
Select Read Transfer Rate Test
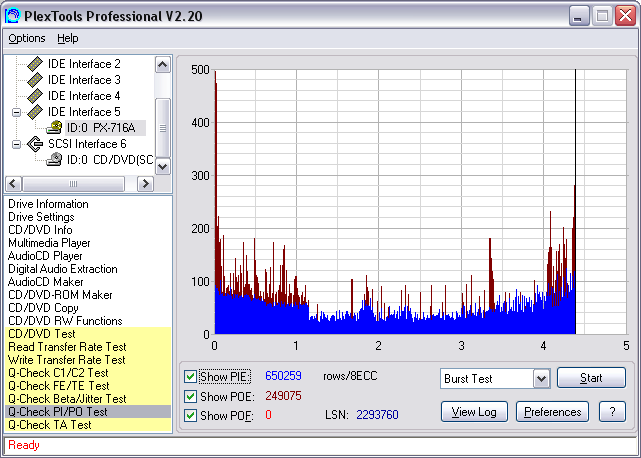click(88, 347)
